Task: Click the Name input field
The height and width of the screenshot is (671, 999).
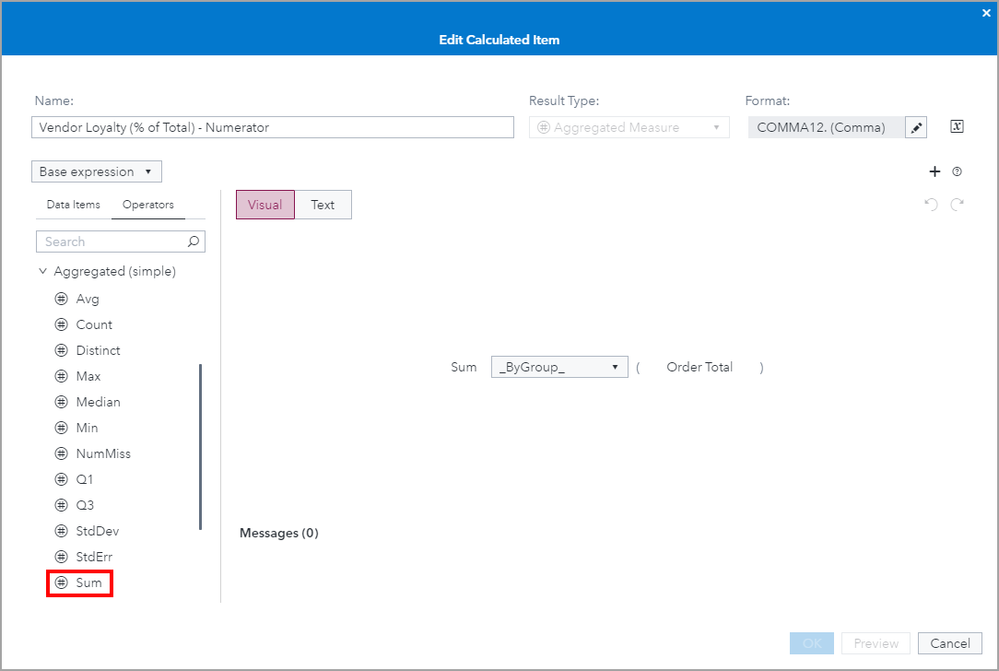Action: [272, 128]
